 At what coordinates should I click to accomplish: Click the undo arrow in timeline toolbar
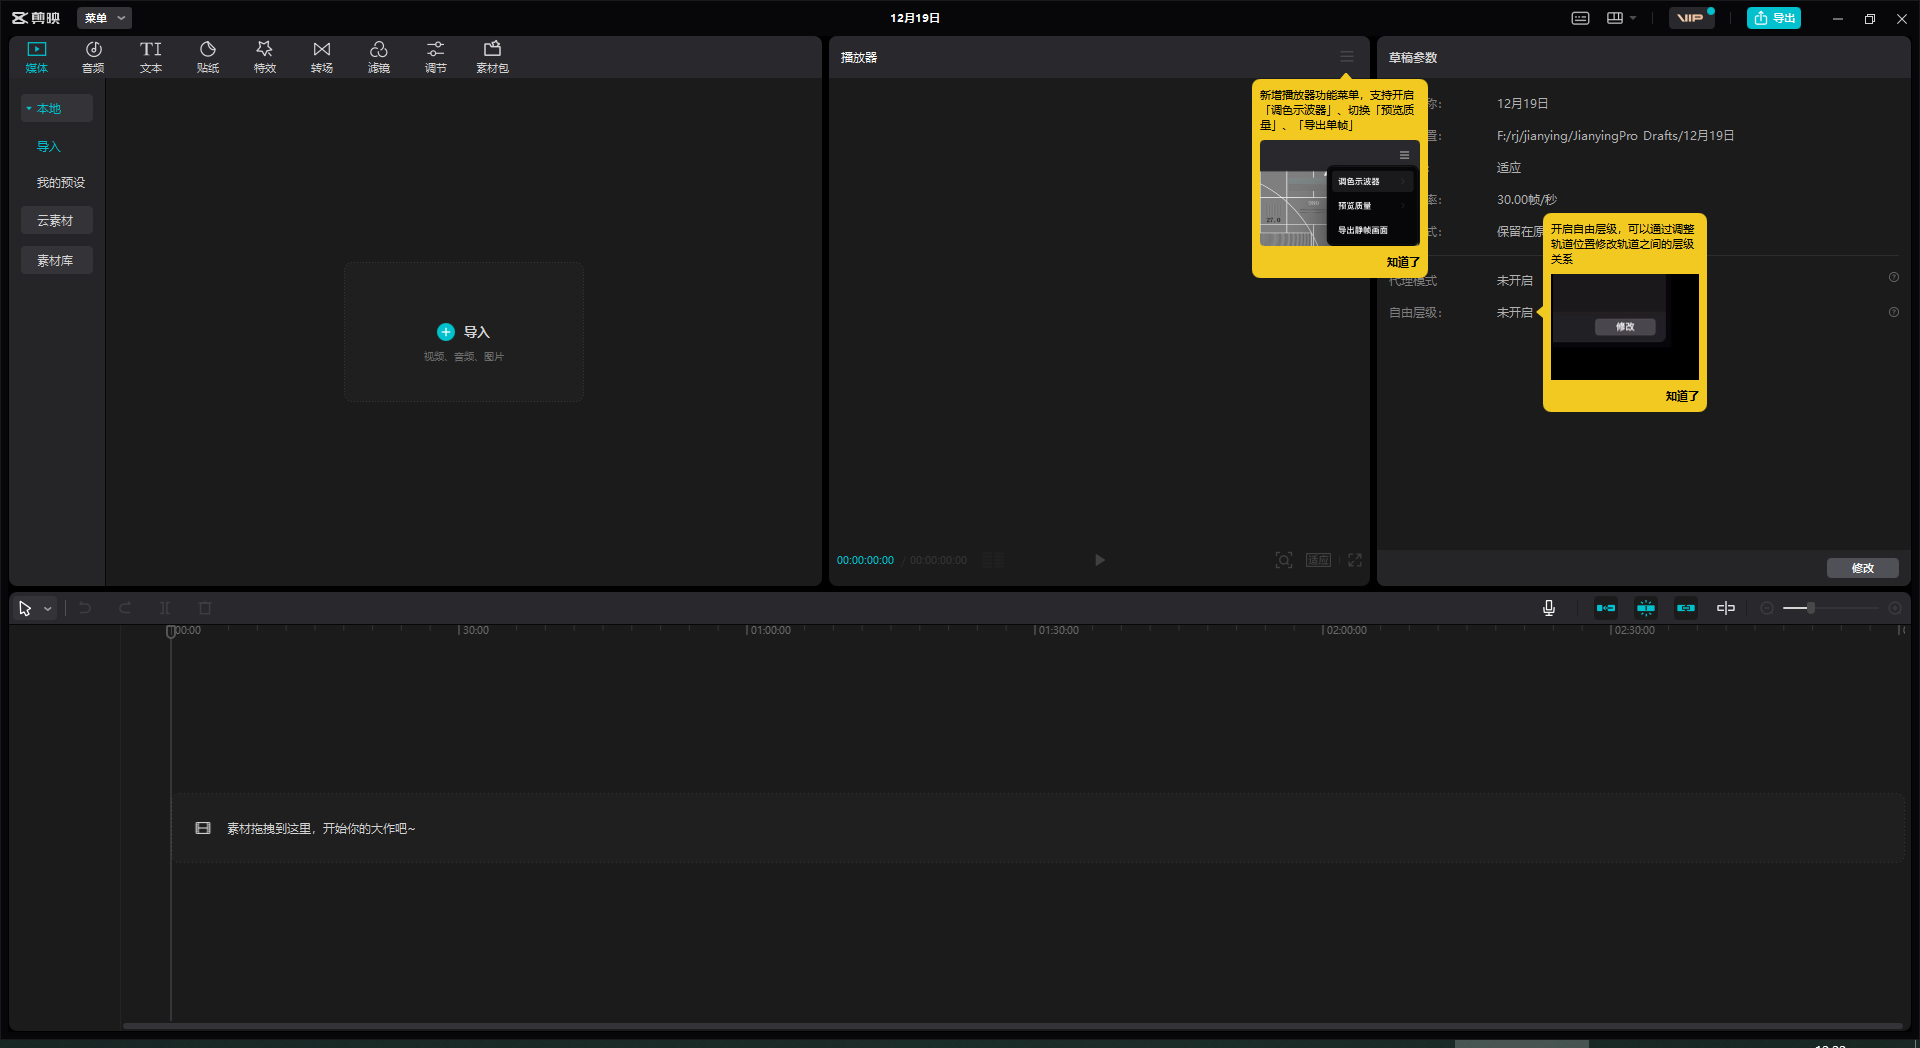[x=85, y=608]
